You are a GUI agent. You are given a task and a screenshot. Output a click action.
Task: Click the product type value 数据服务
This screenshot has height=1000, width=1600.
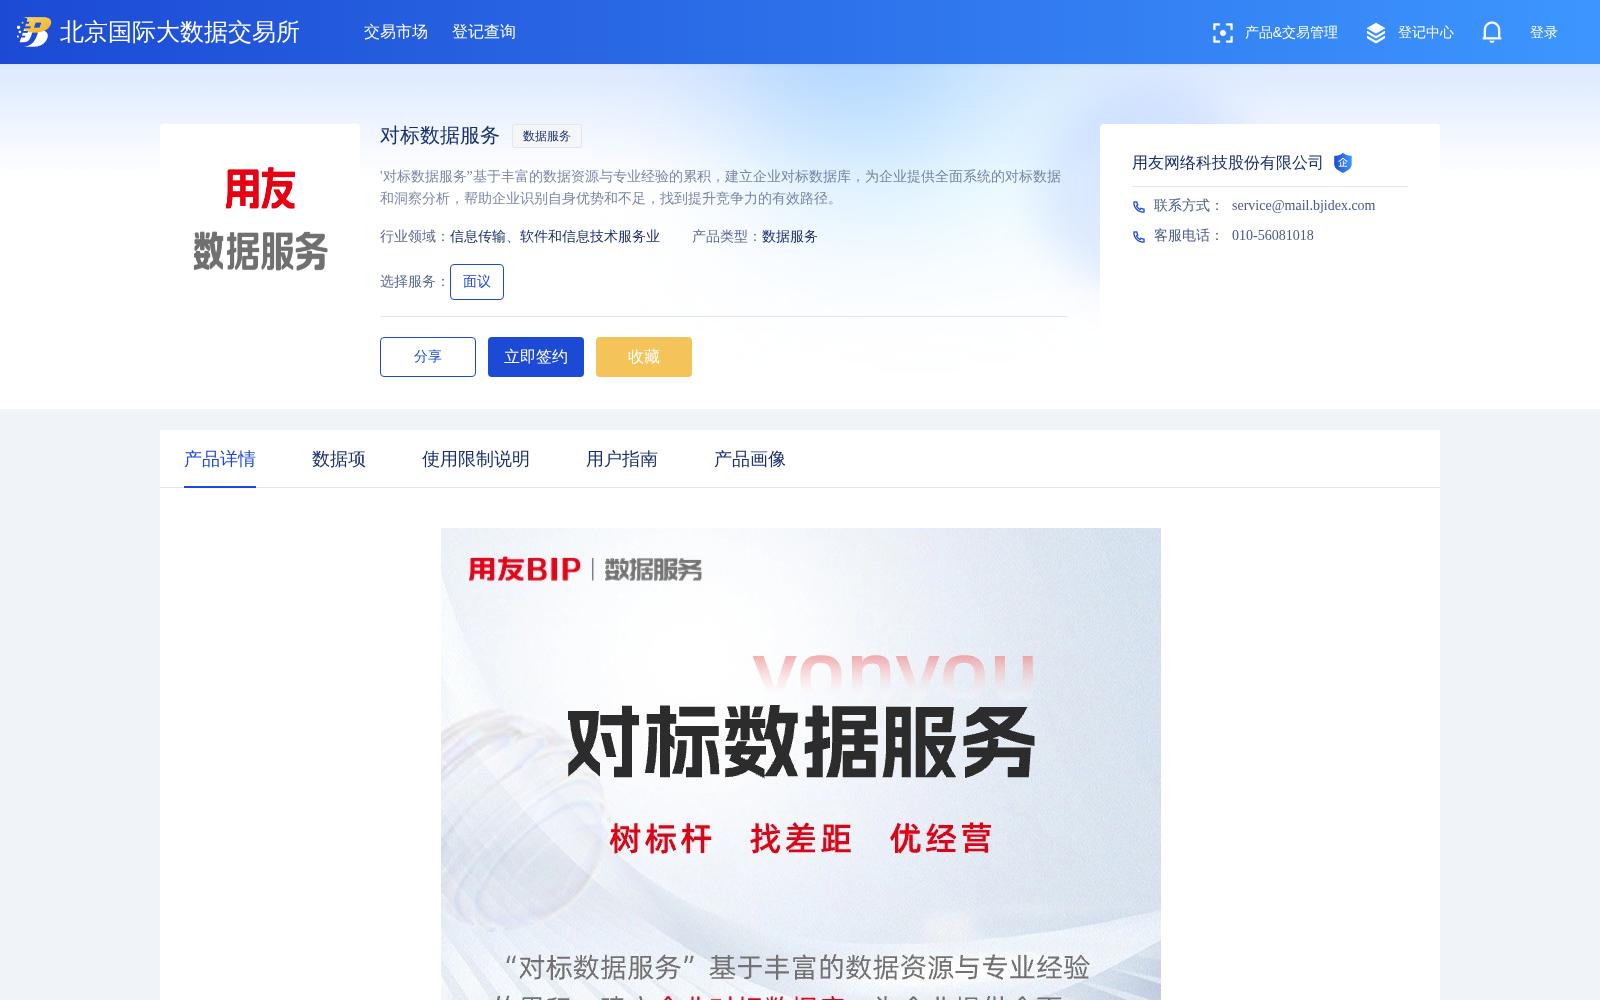click(790, 237)
